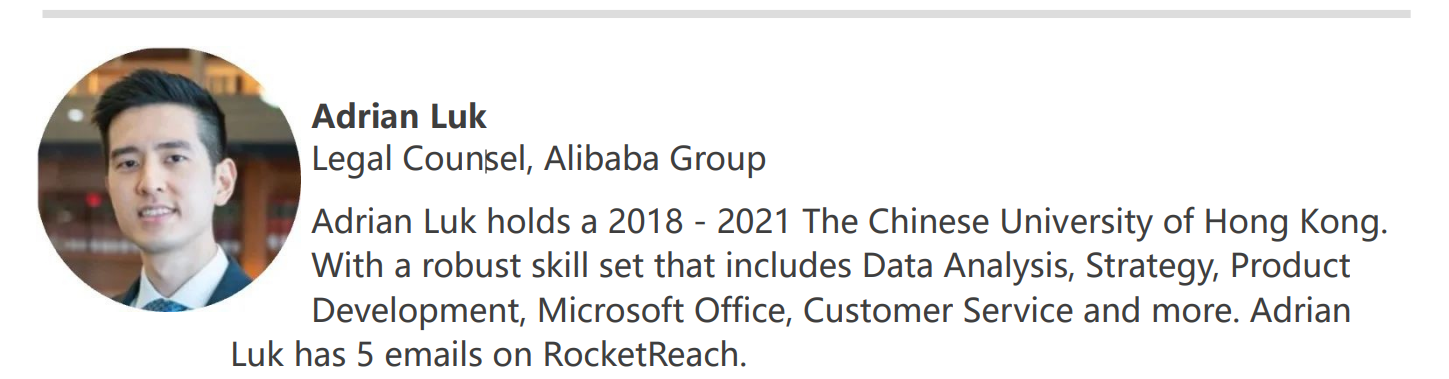Click the gray horizontal divider bar
Image resolution: width=1449 pixels, height=379 pixels.
pos(726,14)
